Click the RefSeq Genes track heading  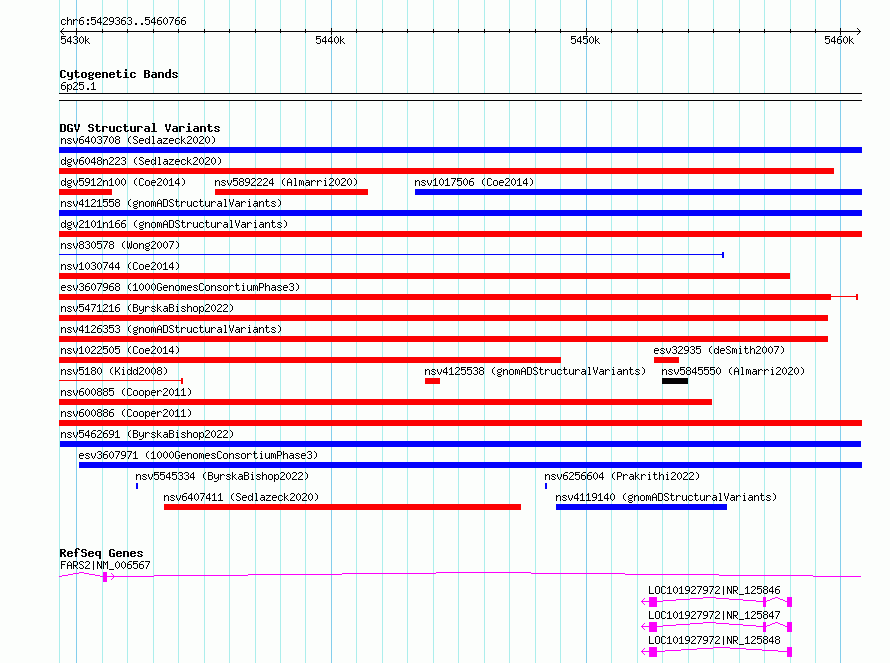tap(101, 553)
